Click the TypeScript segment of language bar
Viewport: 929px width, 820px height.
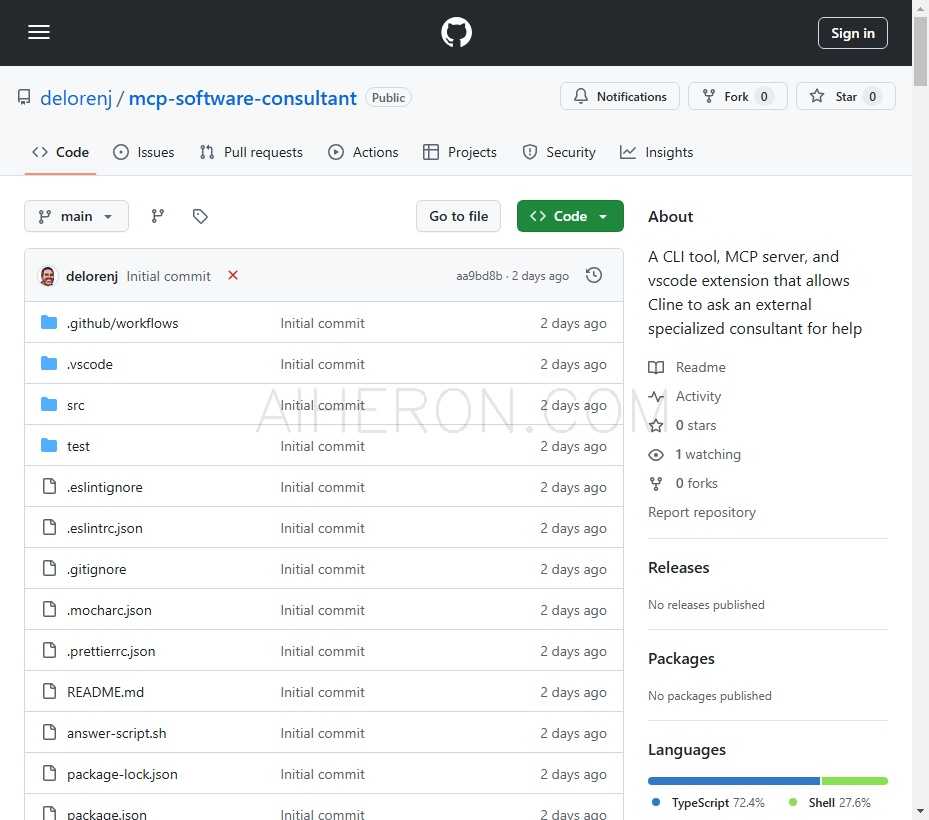(x=733, y=781)
